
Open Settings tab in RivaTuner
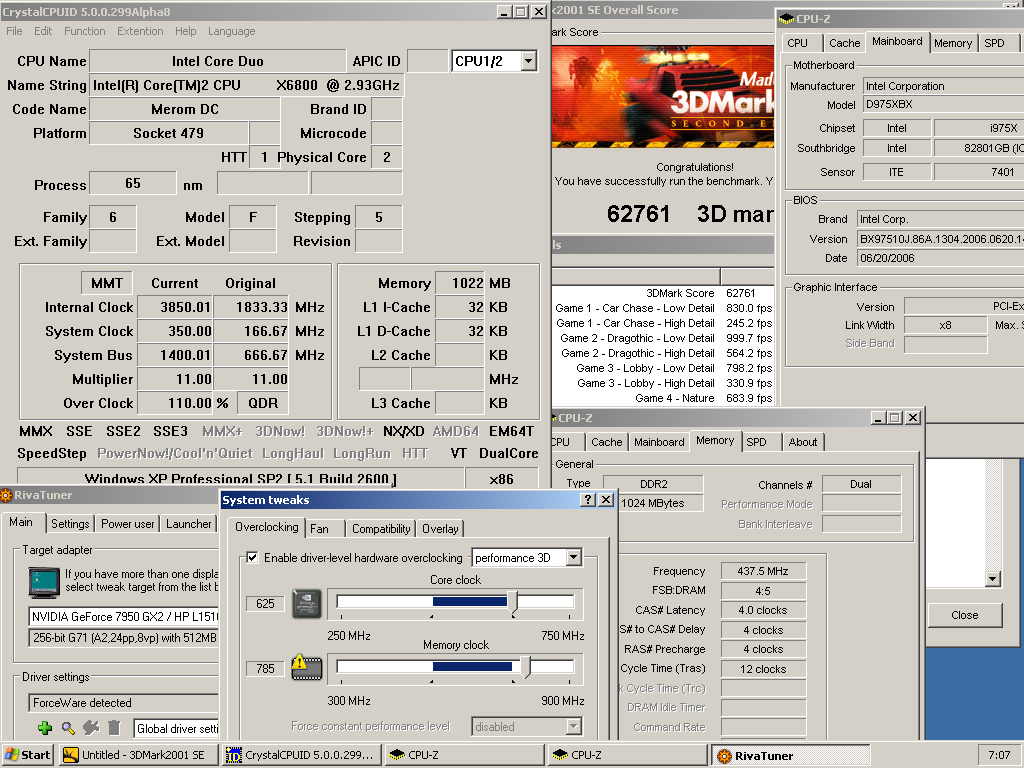tap(70, 523)
